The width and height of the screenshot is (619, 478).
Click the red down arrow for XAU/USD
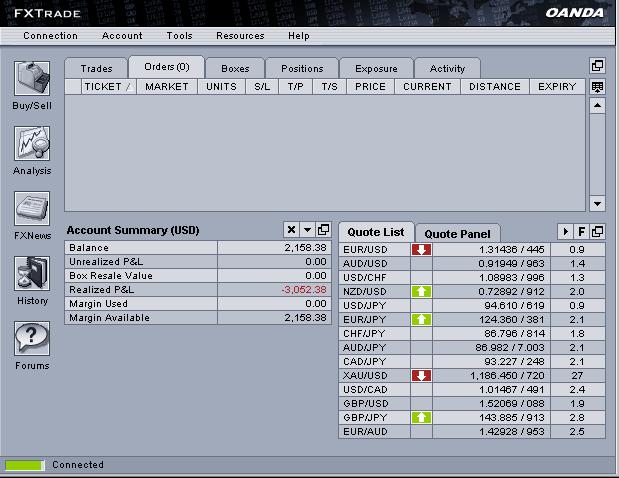pyautogui.click(x=421, y=375)
